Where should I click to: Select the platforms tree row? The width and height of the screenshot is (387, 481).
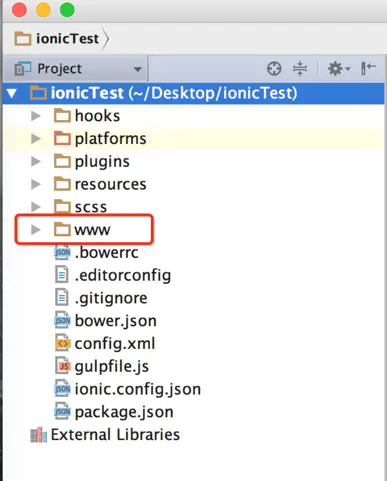(x=193, y=139)
